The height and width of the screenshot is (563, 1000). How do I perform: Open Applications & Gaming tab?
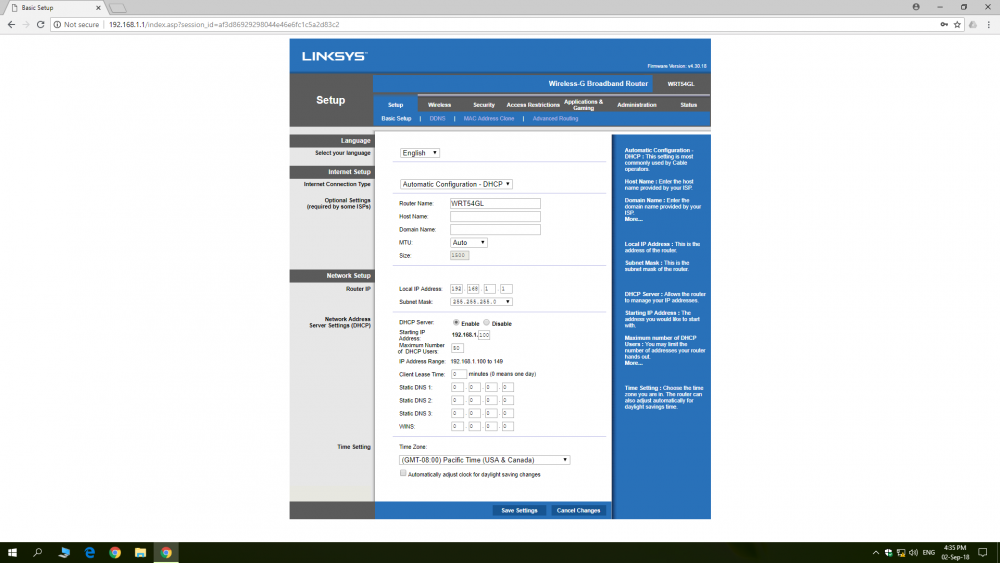click(584, 105)
